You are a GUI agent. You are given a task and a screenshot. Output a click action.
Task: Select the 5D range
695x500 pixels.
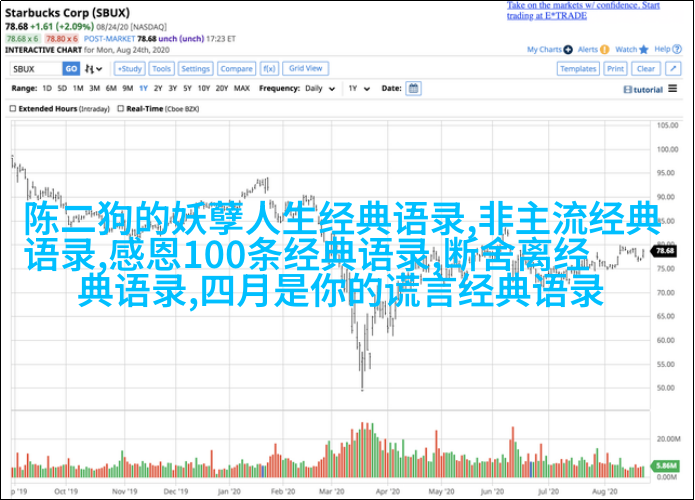coord(62,89)
